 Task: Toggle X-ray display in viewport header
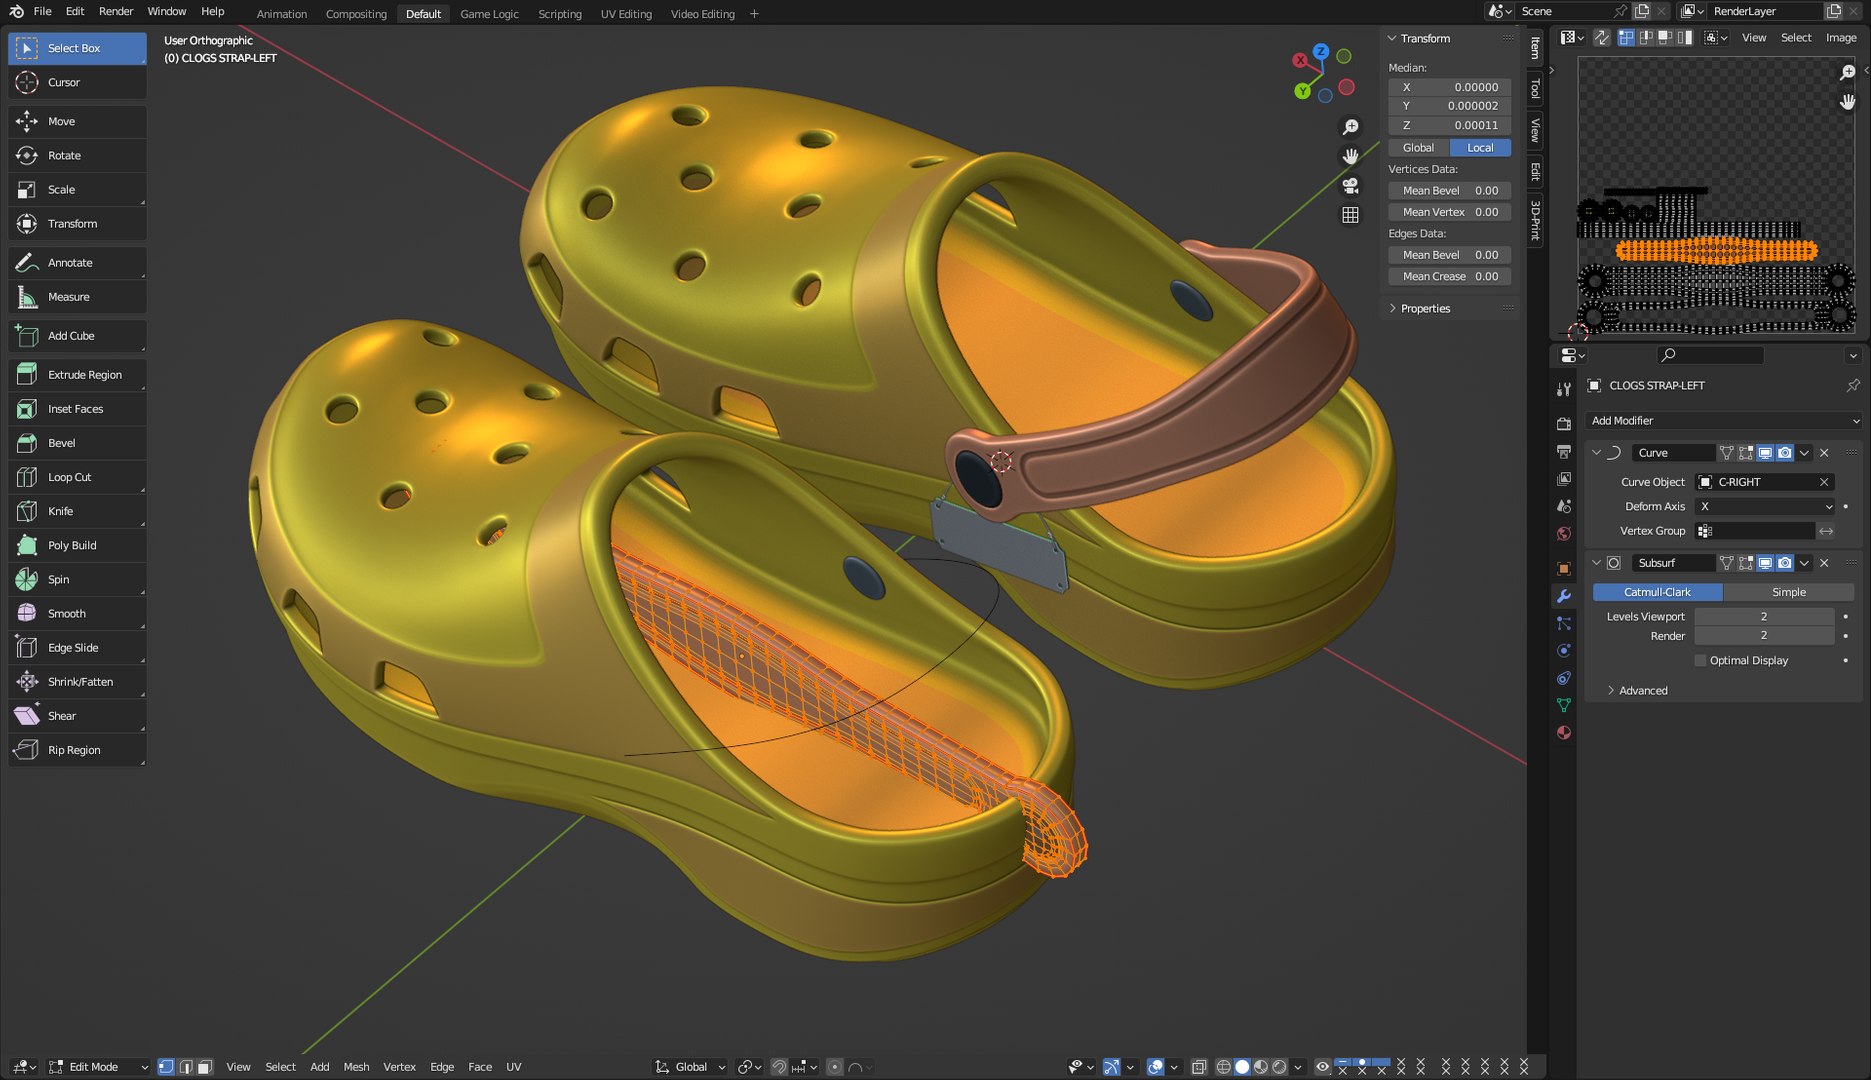click(x=1199, y=1067)
